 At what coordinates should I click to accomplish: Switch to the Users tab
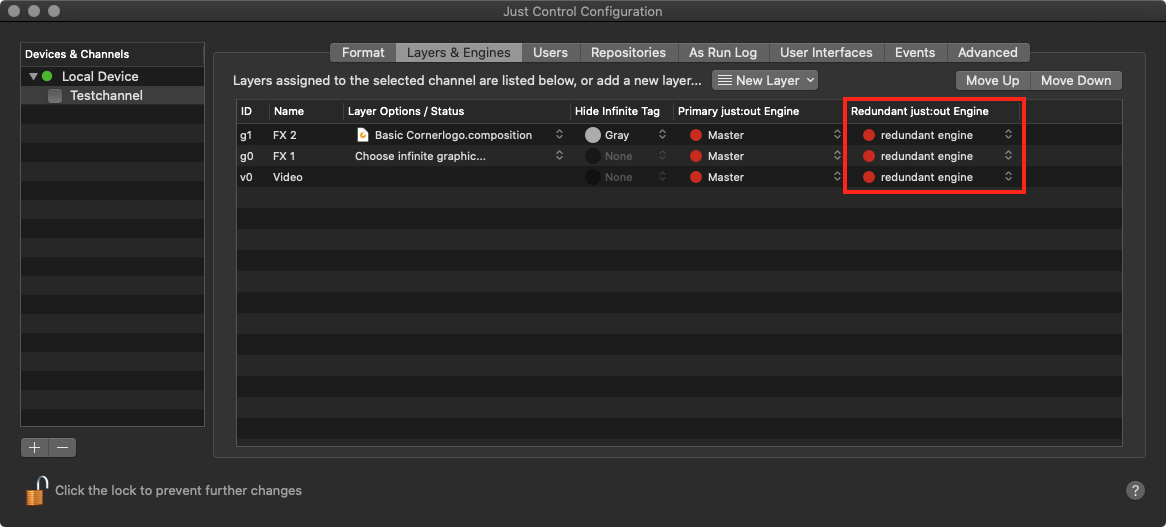(550, 53)
